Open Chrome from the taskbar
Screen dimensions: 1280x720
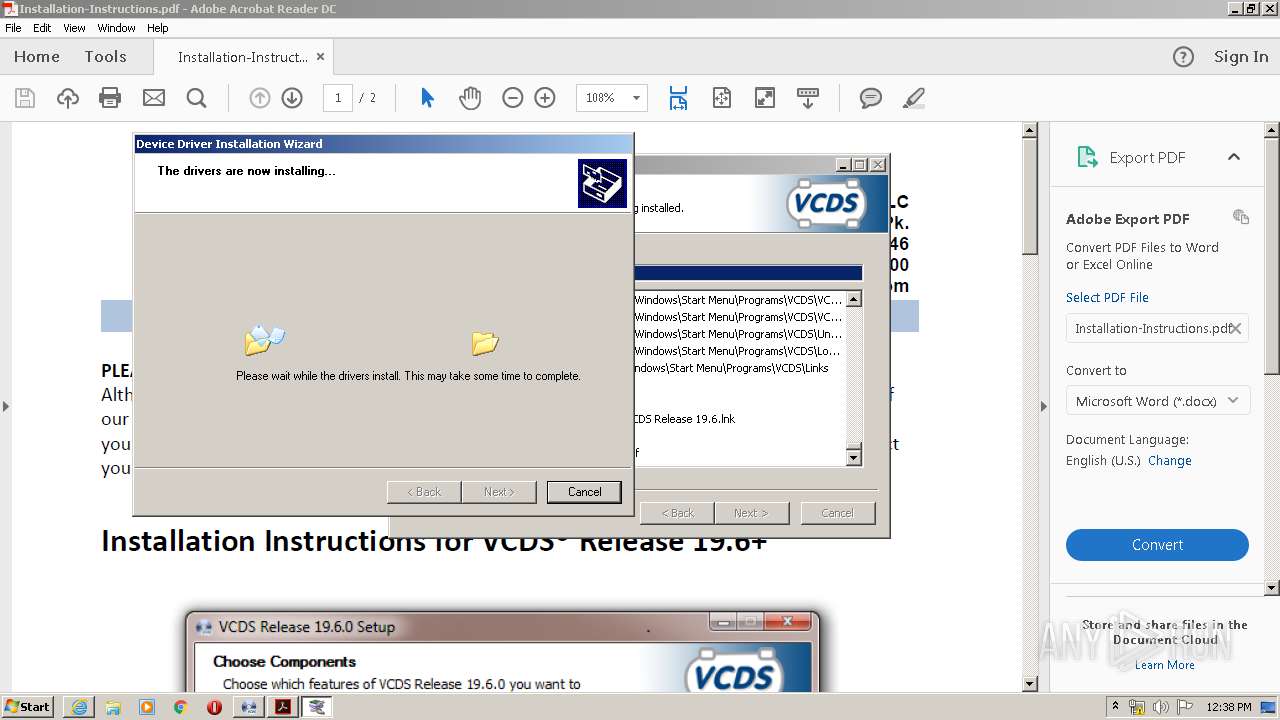click(x=180, y=707)
